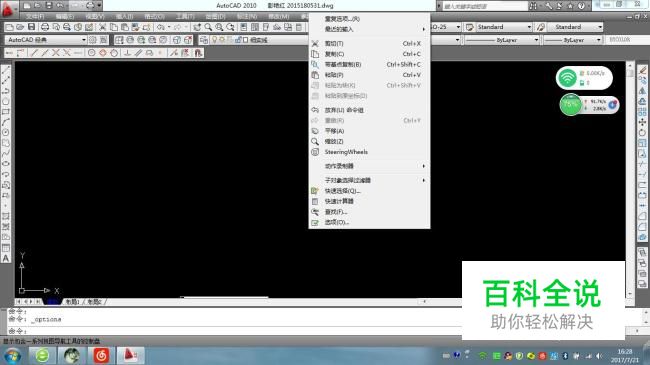This screenshot has height=365, width=650.
Task: Open the Layer Properties Manager icon
Action: click(x=204, y=40)
